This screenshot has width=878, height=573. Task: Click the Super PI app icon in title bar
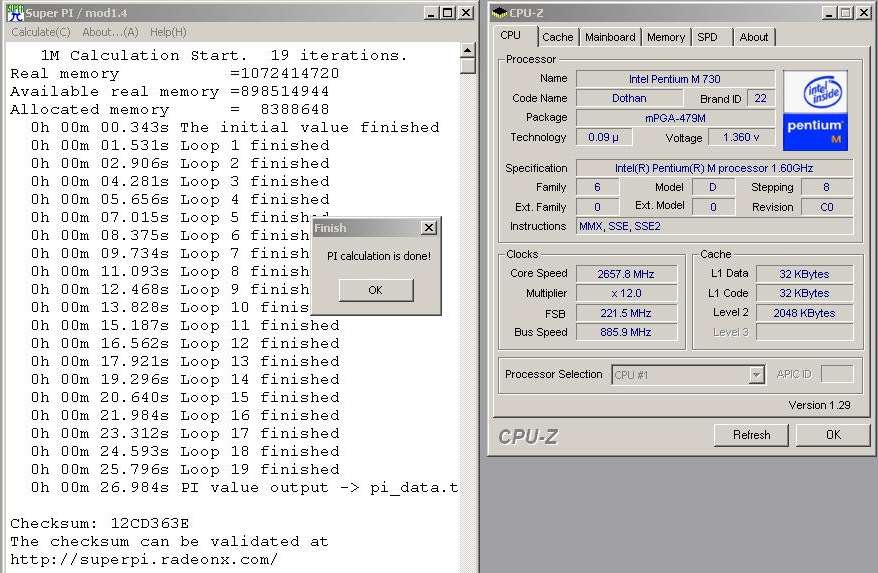(x=15, y=12)
